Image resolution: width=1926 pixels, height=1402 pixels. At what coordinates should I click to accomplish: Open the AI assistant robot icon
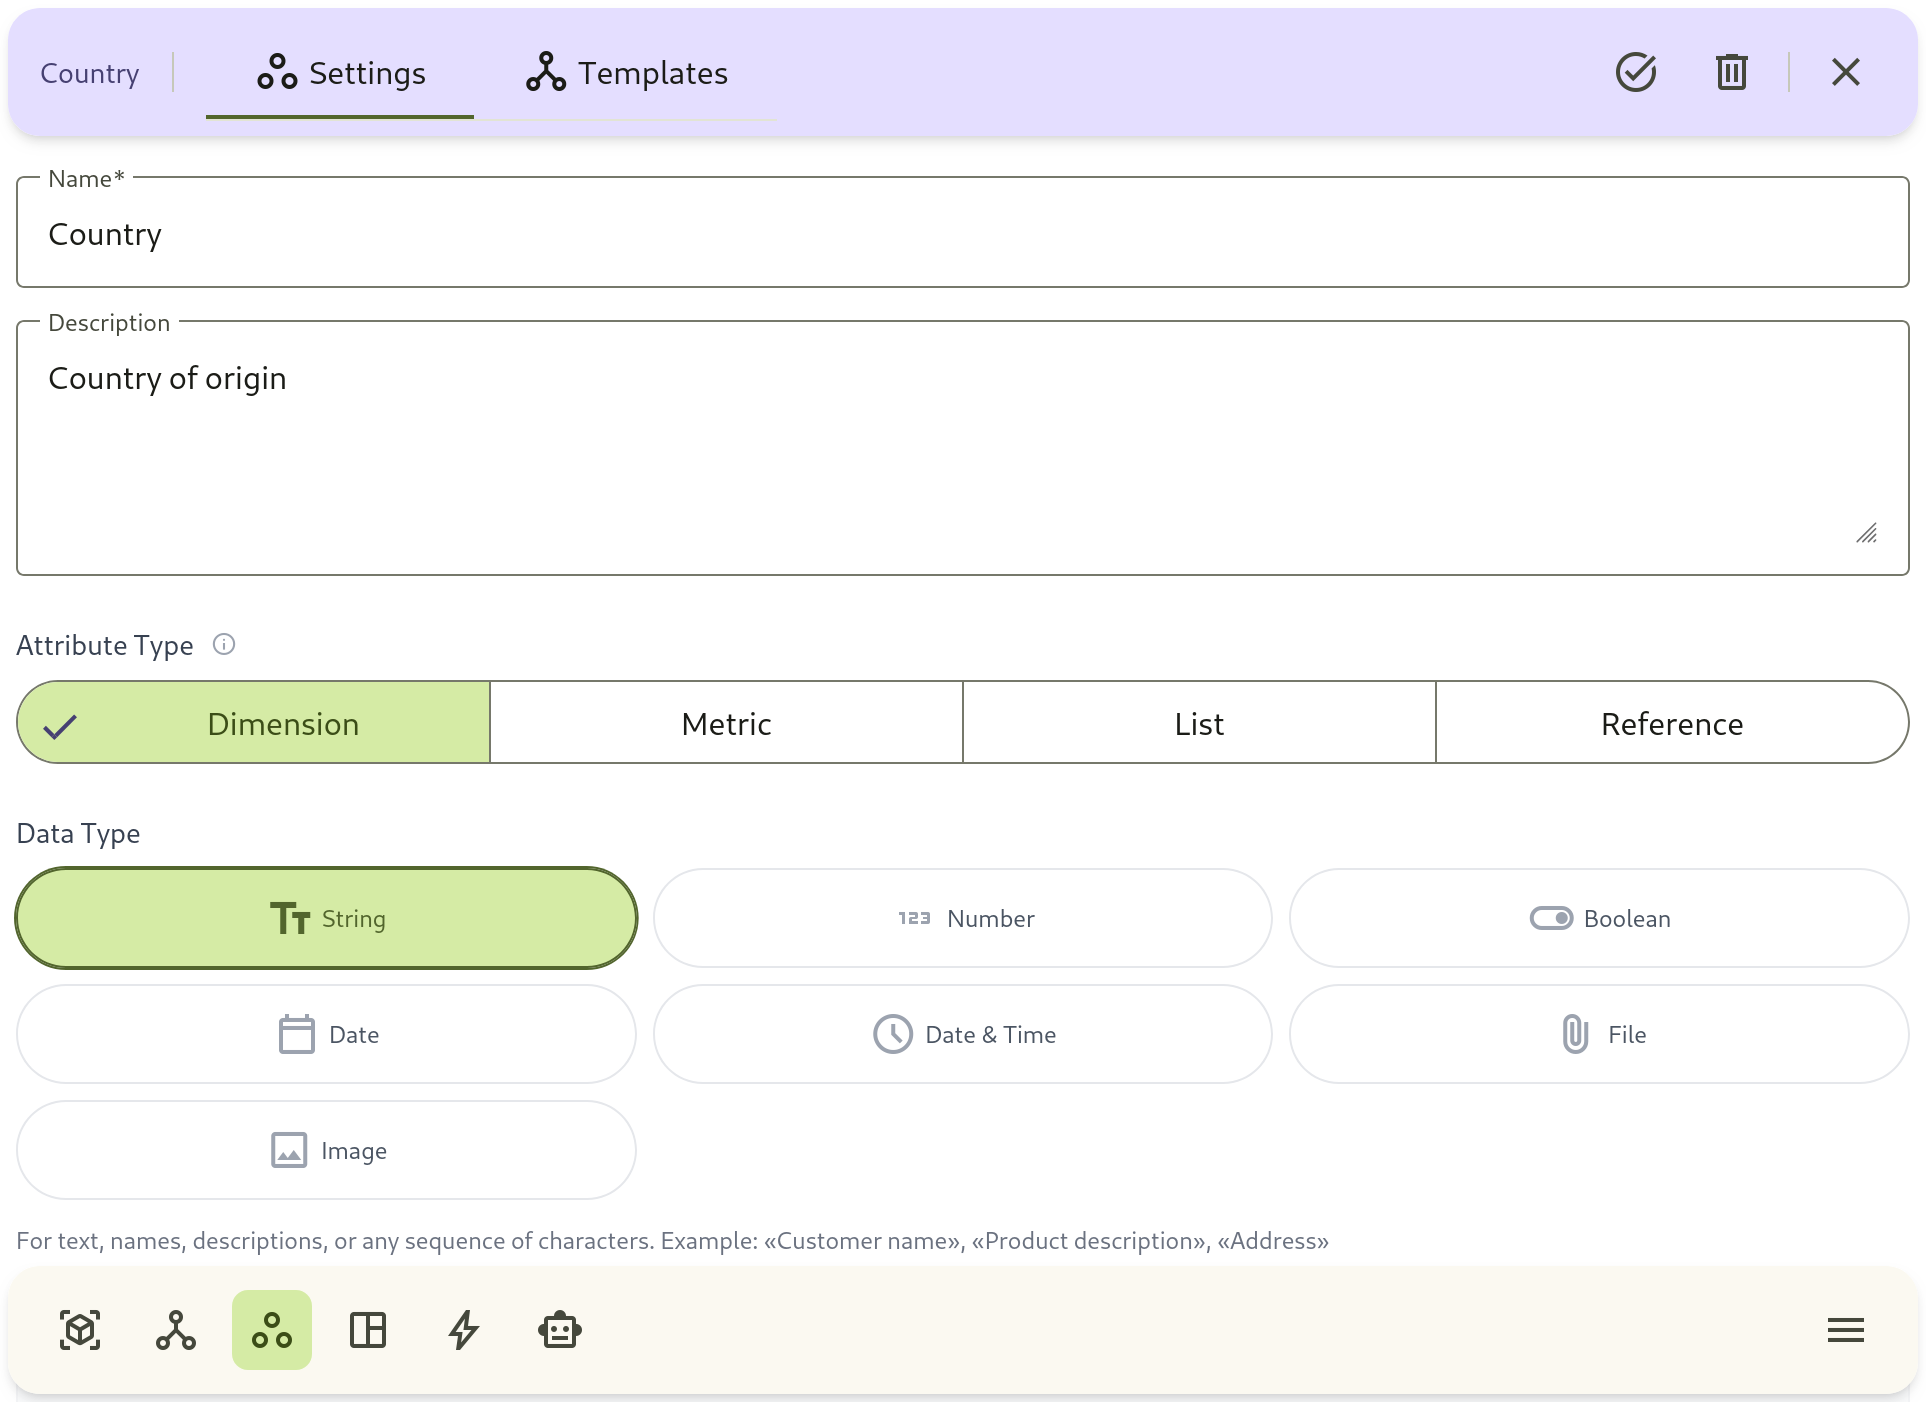[559, 1330]
